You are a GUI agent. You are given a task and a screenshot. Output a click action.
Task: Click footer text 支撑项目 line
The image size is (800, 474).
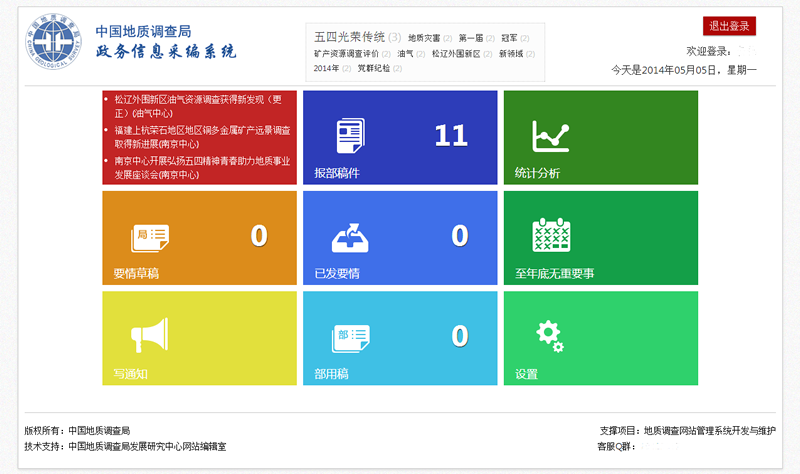688,431
